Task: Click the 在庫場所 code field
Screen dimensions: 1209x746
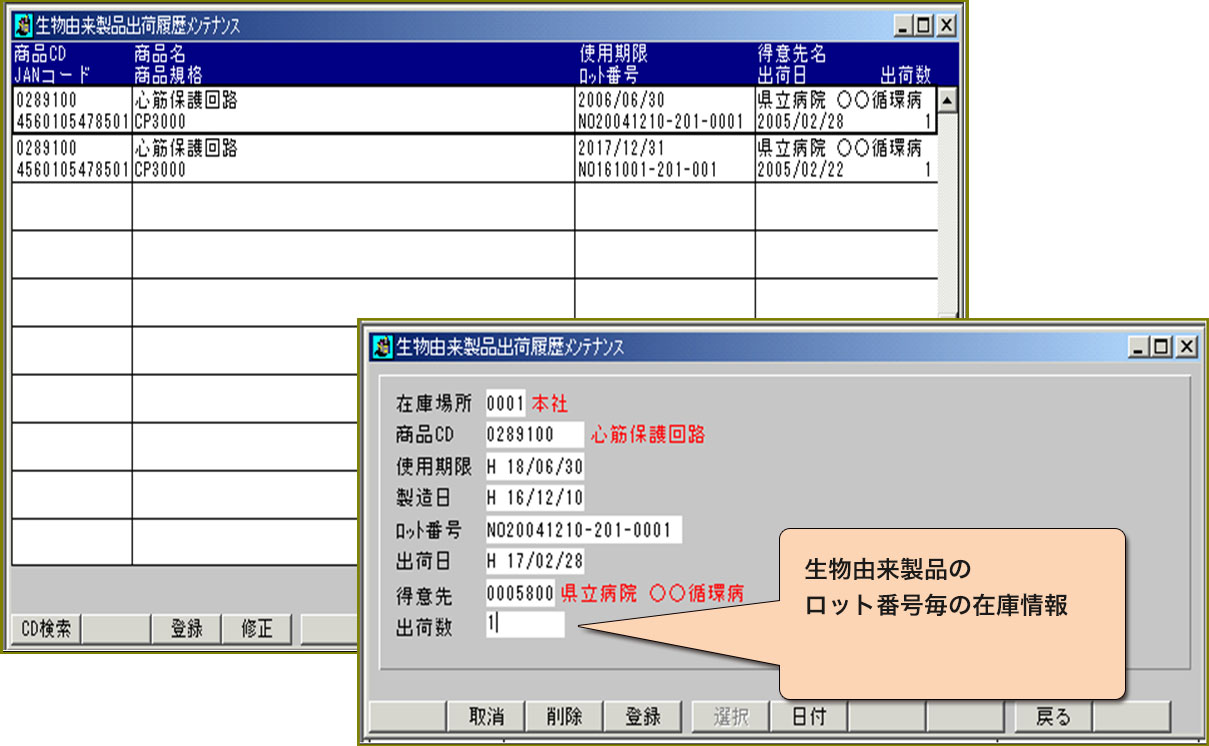Action: [x=505, y=404]
